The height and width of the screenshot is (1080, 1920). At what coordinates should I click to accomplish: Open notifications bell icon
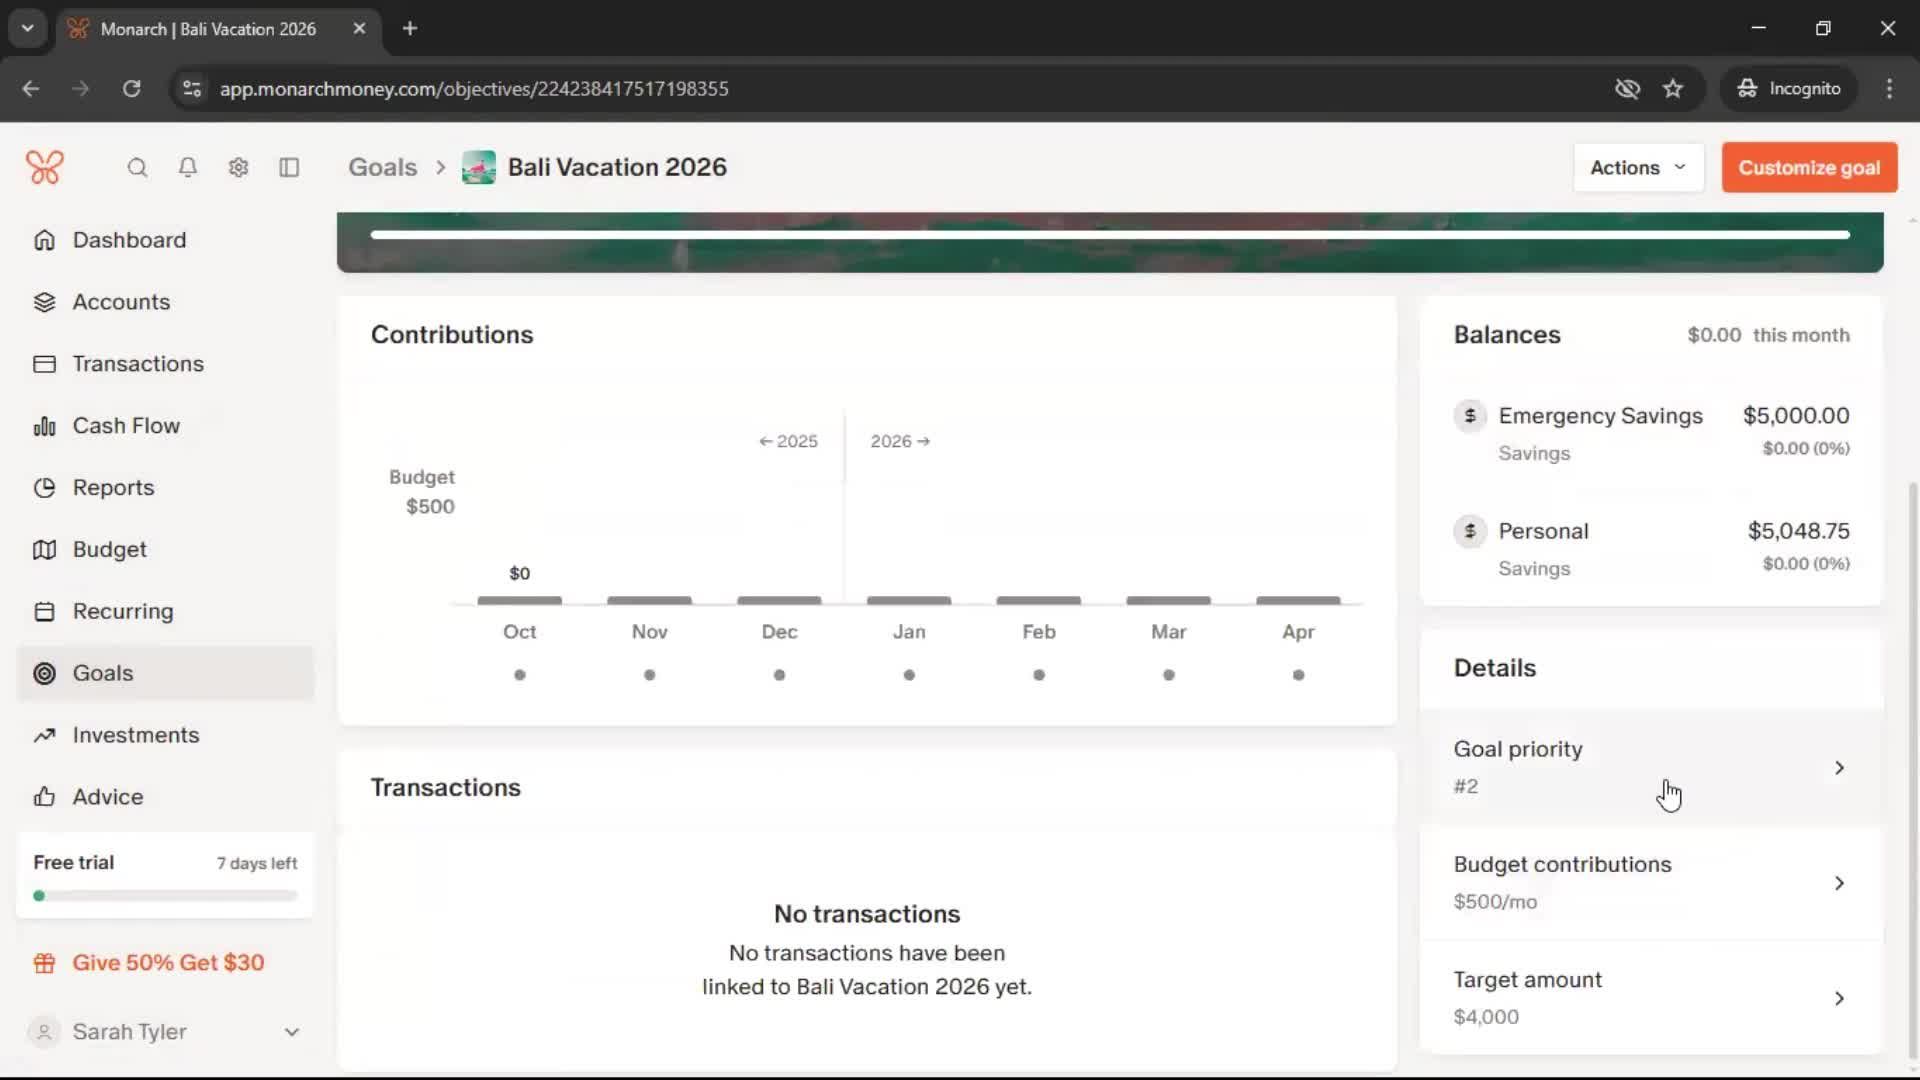click(x=187, y=167)
